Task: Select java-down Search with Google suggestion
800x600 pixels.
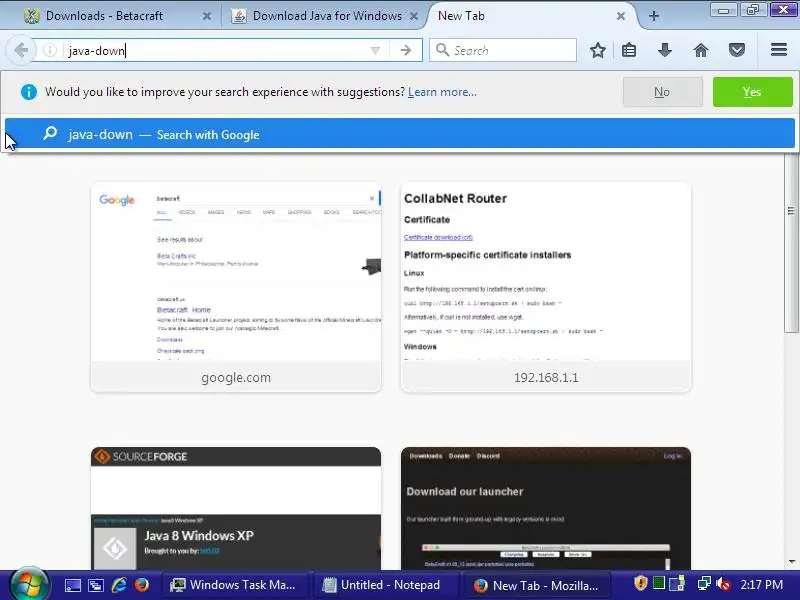Action: tap(399, 134)
